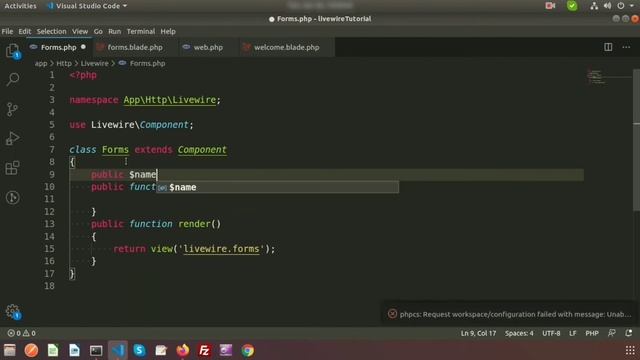
Task: Open the text editor notepad in dock
Action: (x=161, y=350)
